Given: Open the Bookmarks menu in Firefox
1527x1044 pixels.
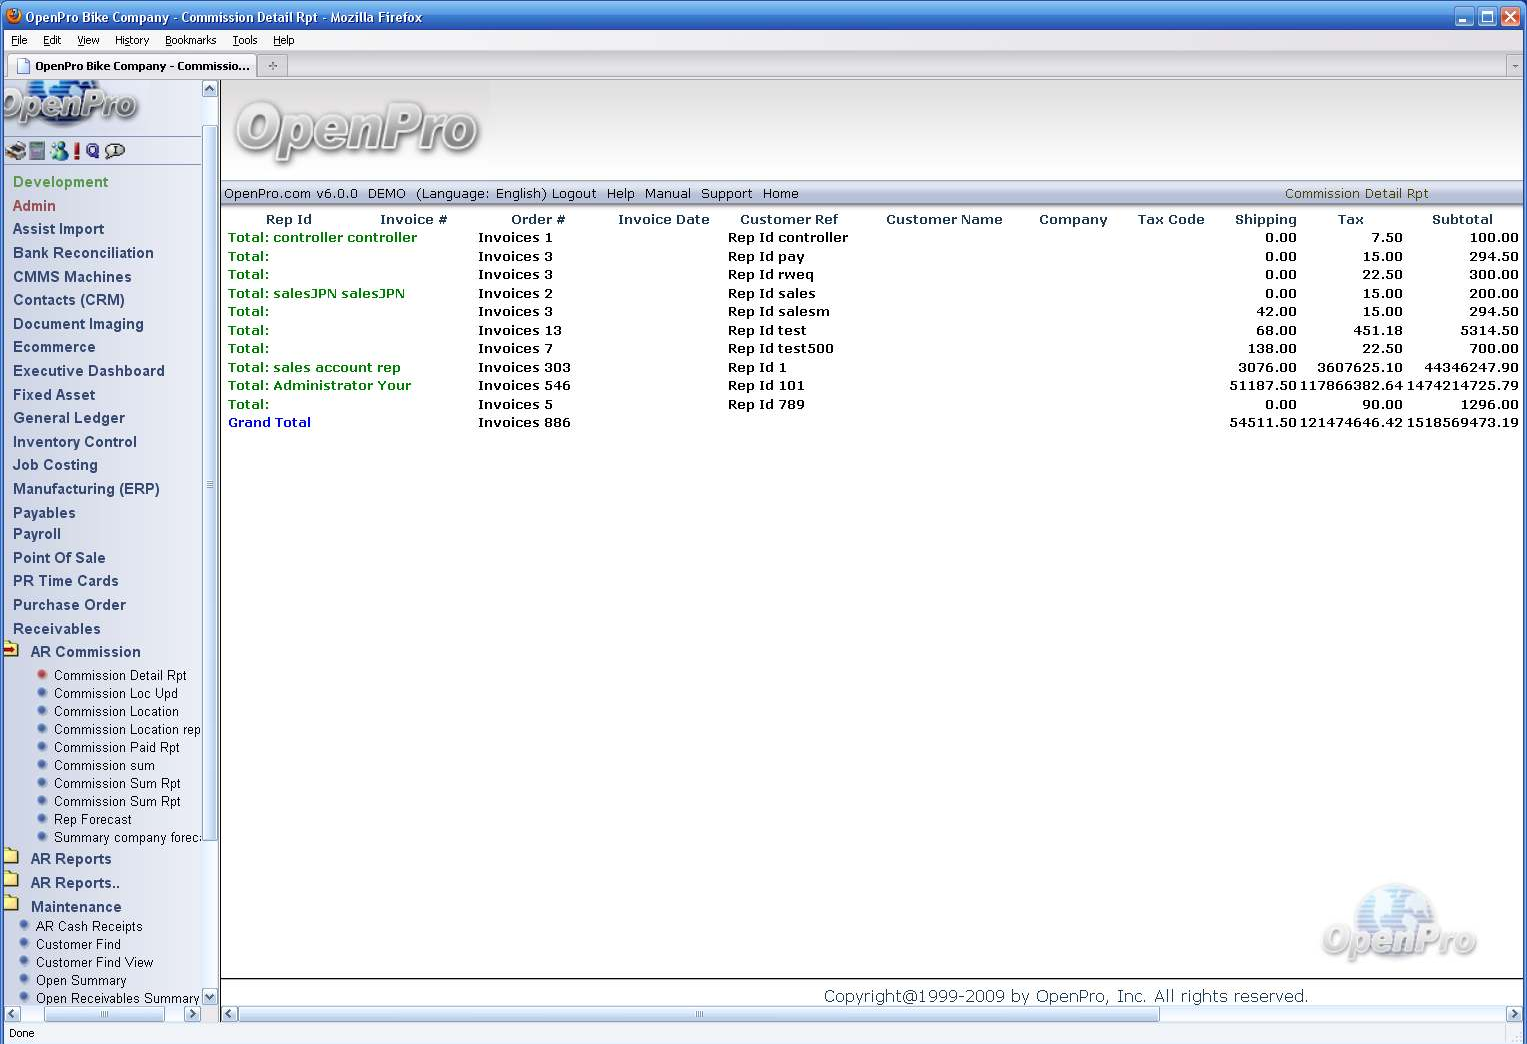Looking at the screenshot, I should (190, 40).
